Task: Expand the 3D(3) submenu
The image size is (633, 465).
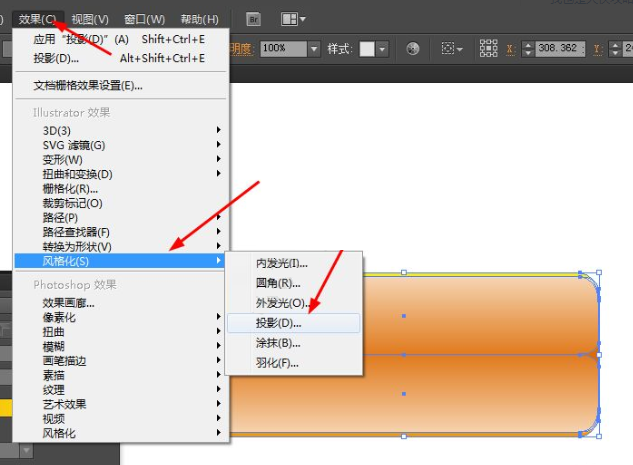Action: 121,130
